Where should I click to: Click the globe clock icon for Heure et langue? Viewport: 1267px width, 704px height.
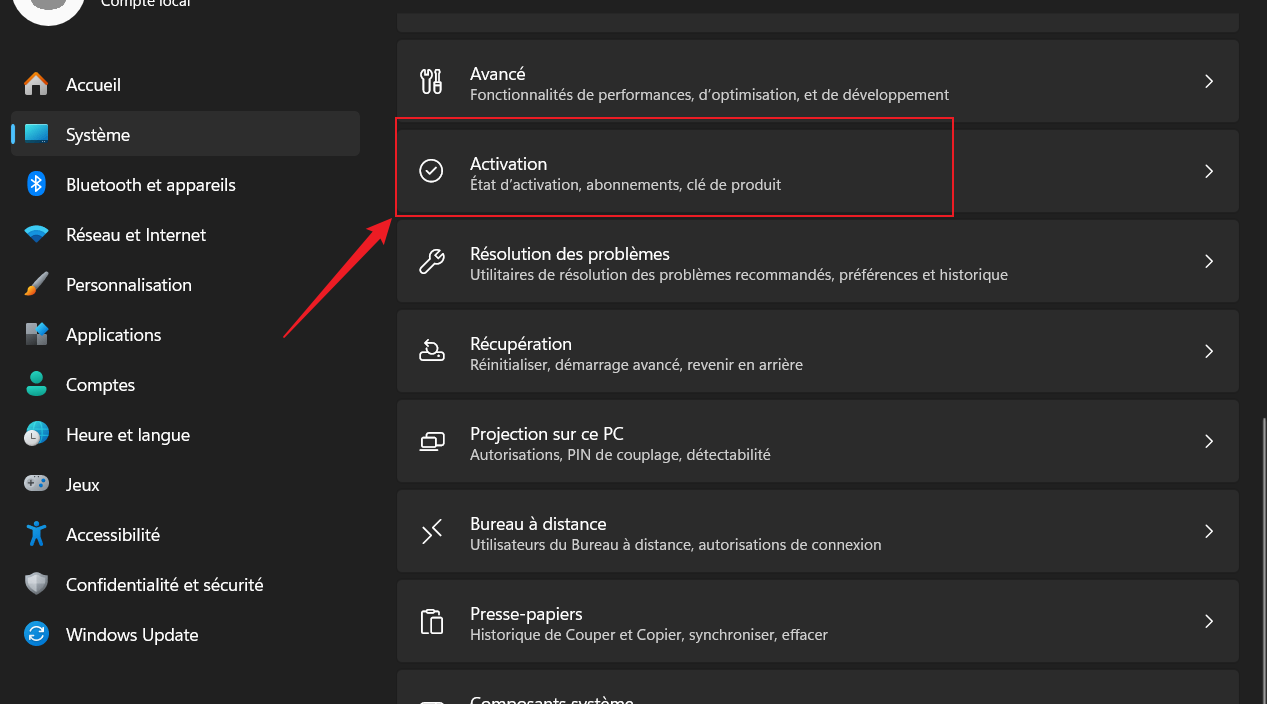(36, 434)
